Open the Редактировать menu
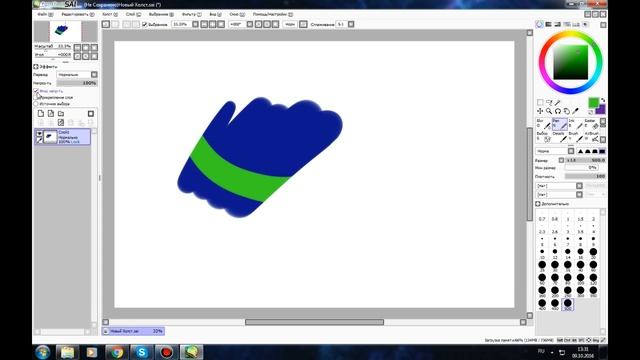 tap(78, 14)
